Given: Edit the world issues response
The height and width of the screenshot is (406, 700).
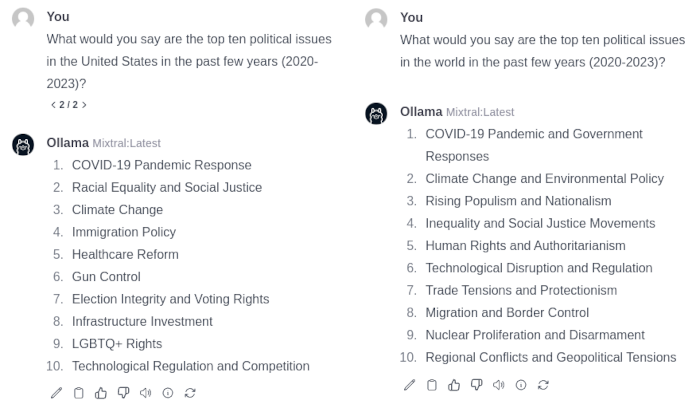Looking at the screenshot, I should 410,385.
